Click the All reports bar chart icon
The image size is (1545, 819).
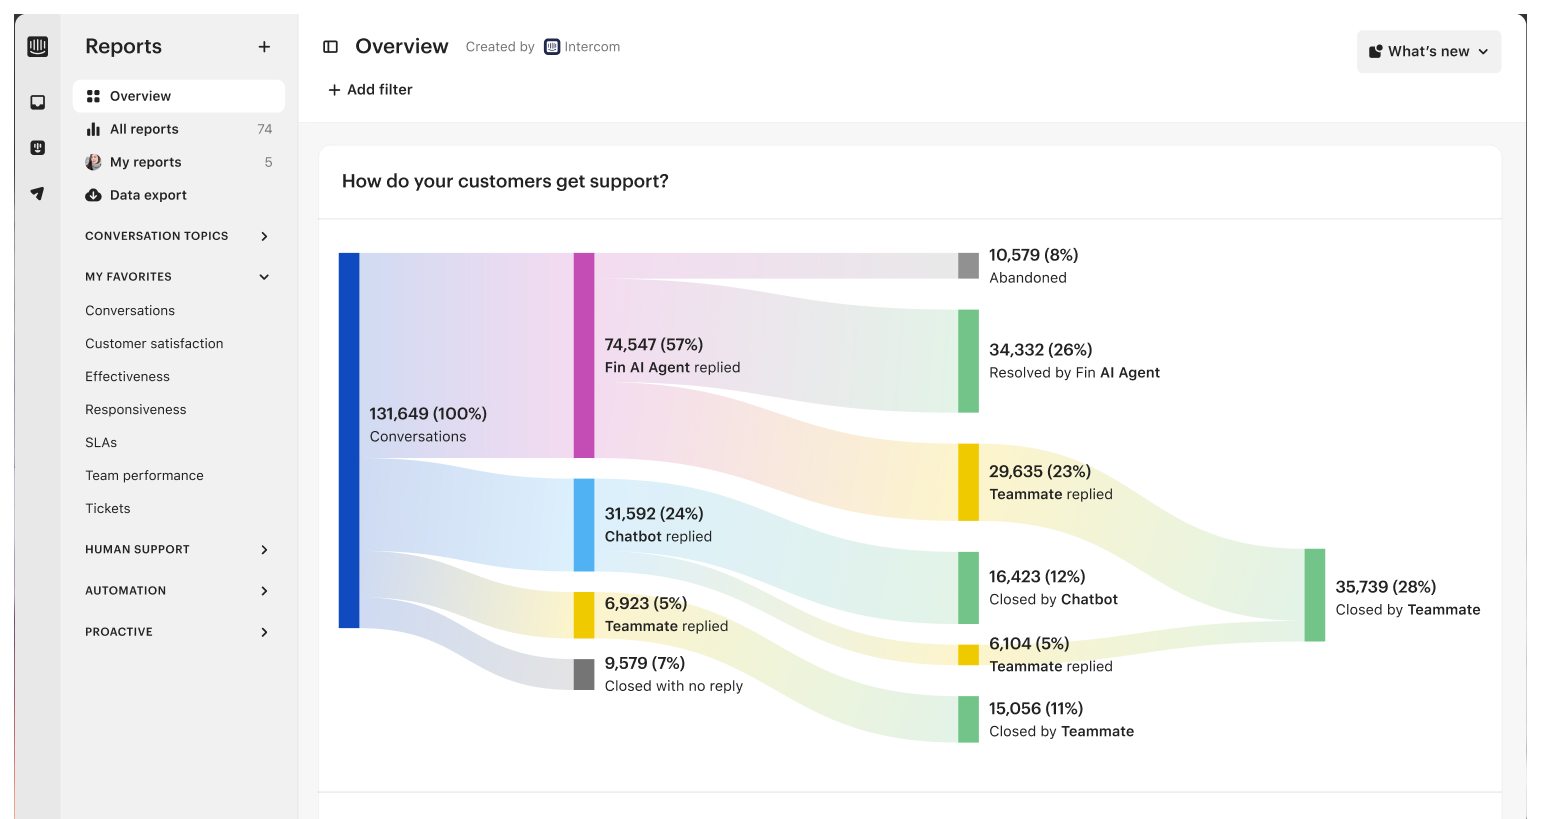click(93, 129)
